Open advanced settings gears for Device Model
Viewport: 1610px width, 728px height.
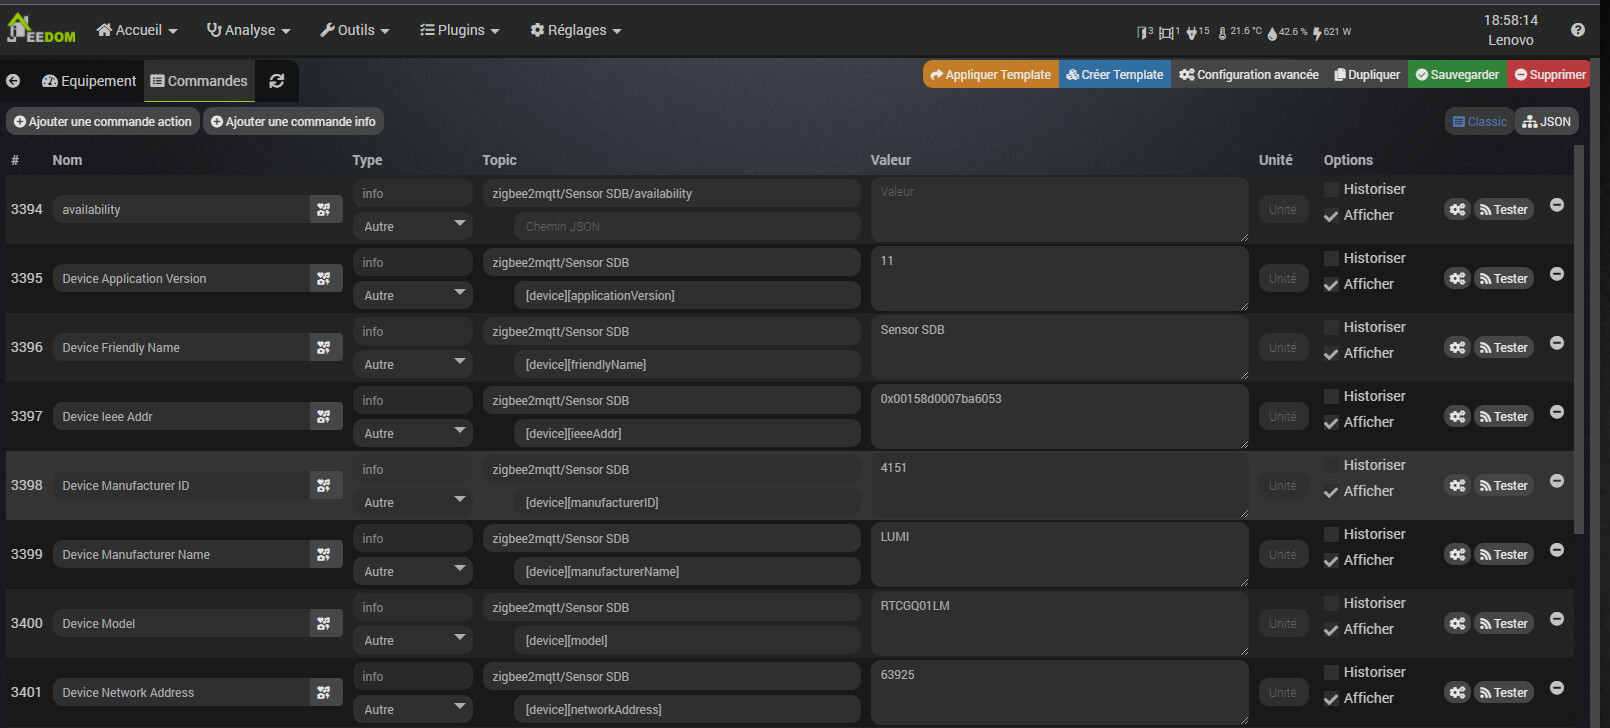pyautogui.click(x=1457, y=624)
